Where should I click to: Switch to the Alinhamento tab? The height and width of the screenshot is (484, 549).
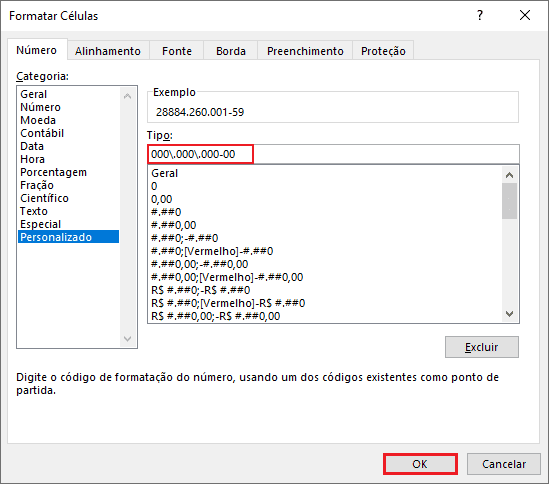pyautogui.click(x=108, y=51)
